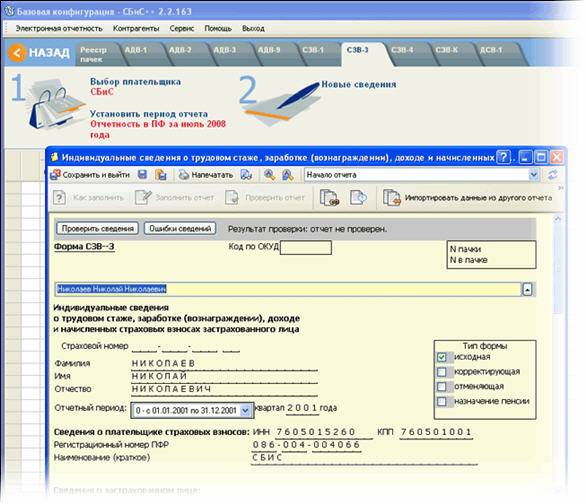Viewport: 586px width, 504px height.
Task: Click the Новые сведения link
Action: pos(359,84)
